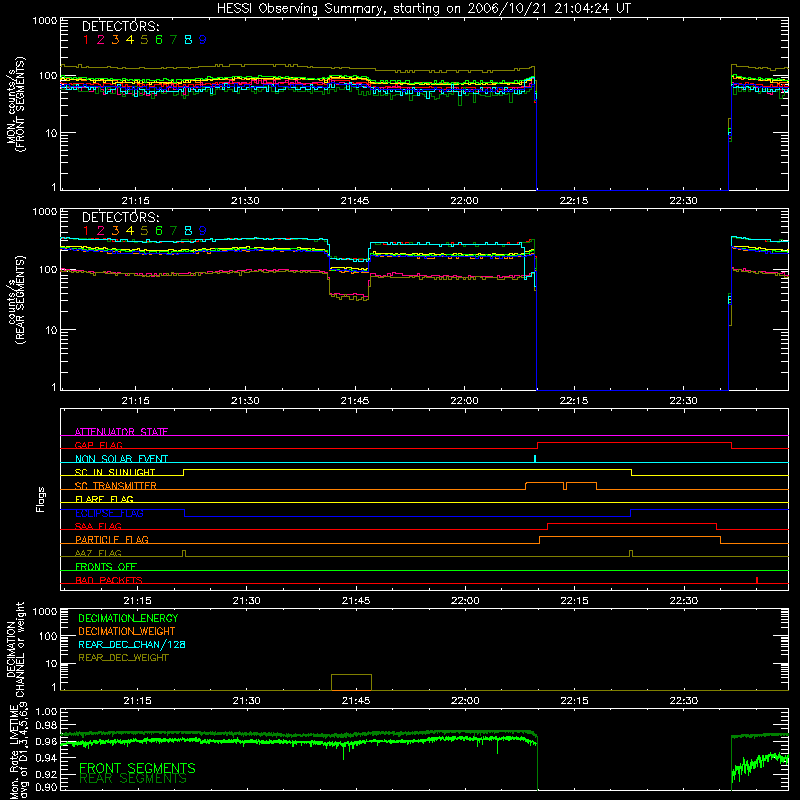Click the DECIMATION_ENERGY legend entry
Image resolution: width=800 pixels, height=800 pixels.
(128, 618)
